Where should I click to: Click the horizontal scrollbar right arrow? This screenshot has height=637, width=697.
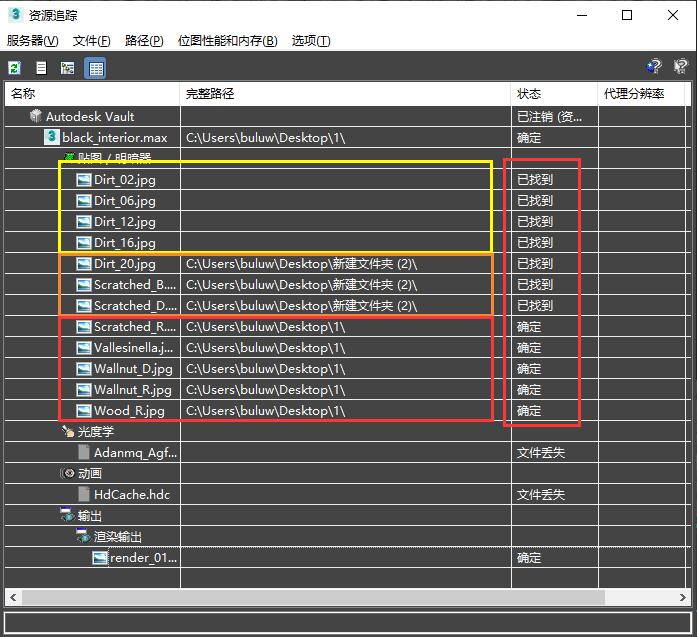point(683,597)
